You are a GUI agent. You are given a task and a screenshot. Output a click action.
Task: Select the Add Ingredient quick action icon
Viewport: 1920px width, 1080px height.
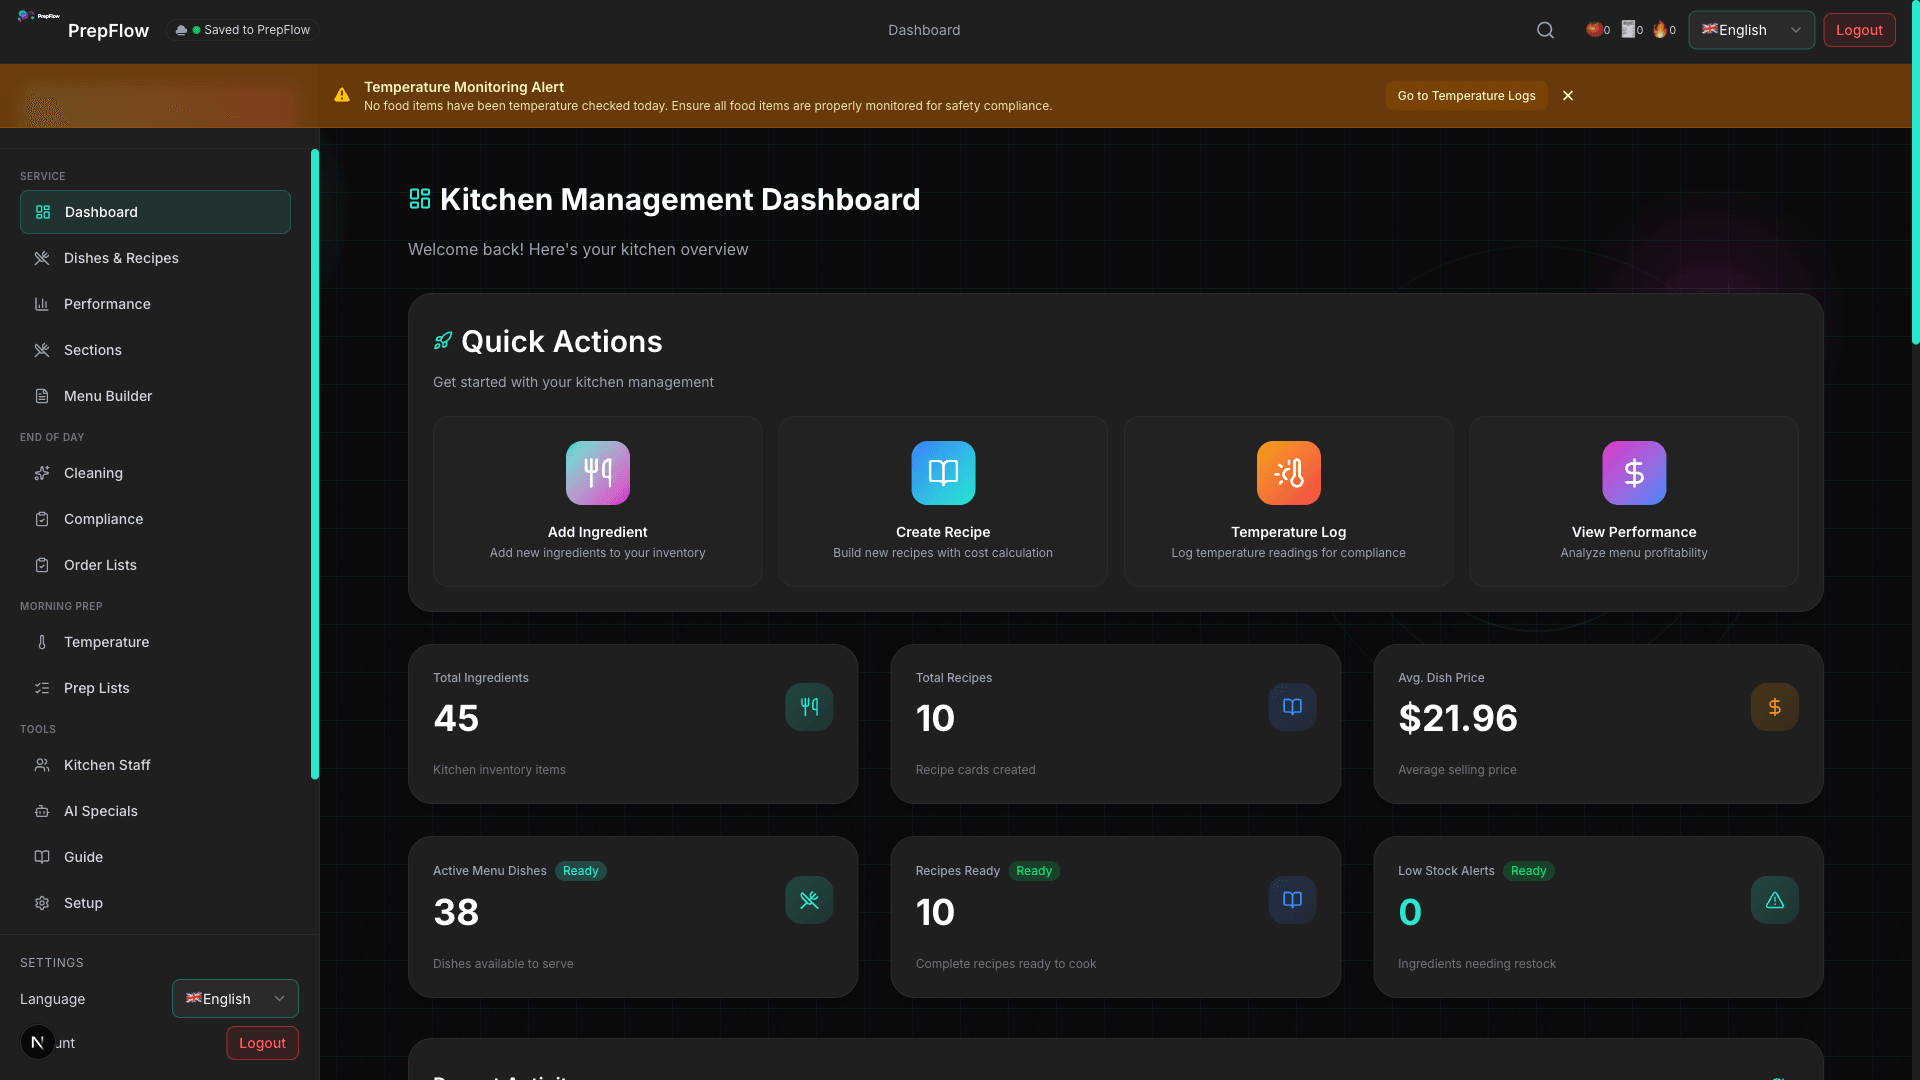597,473
